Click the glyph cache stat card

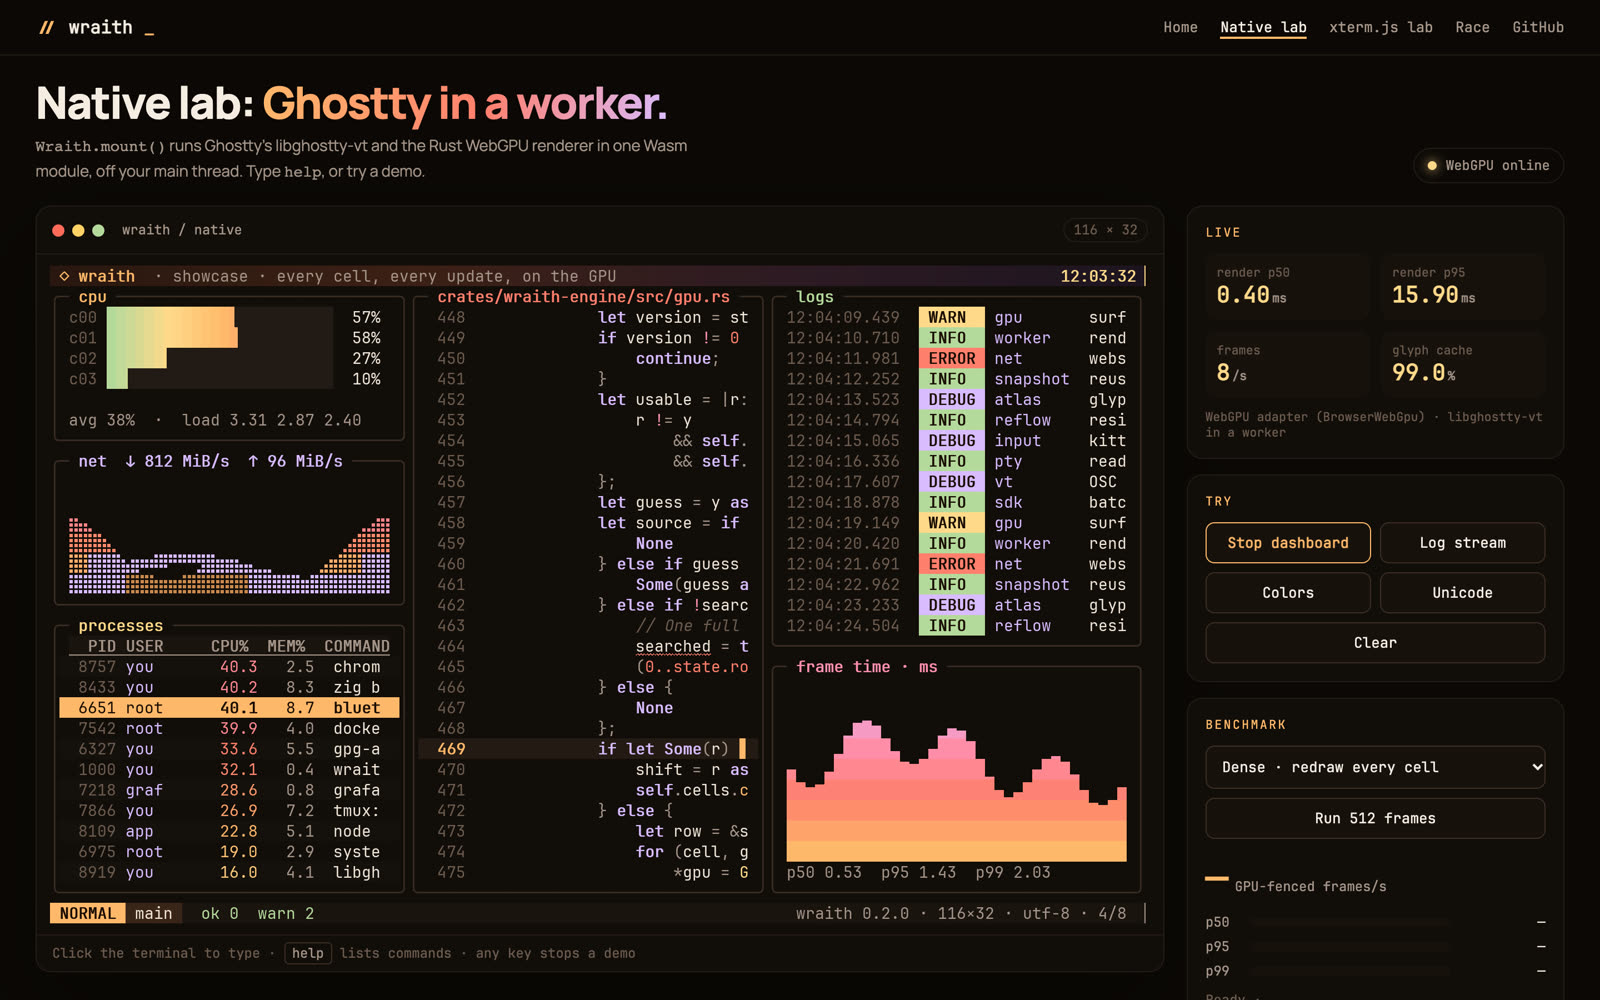pyautogui.click(x=1463, y=365)
